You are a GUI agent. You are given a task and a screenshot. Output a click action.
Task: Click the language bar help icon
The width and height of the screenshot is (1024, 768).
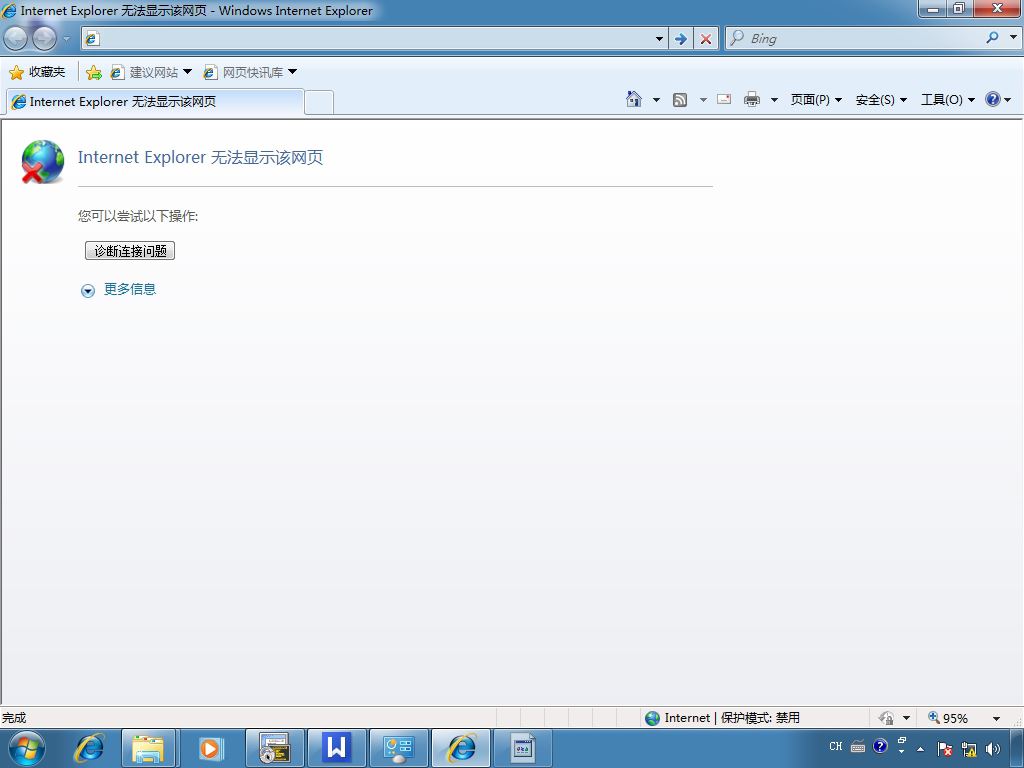pyautogui.click(x=880, y=746)
